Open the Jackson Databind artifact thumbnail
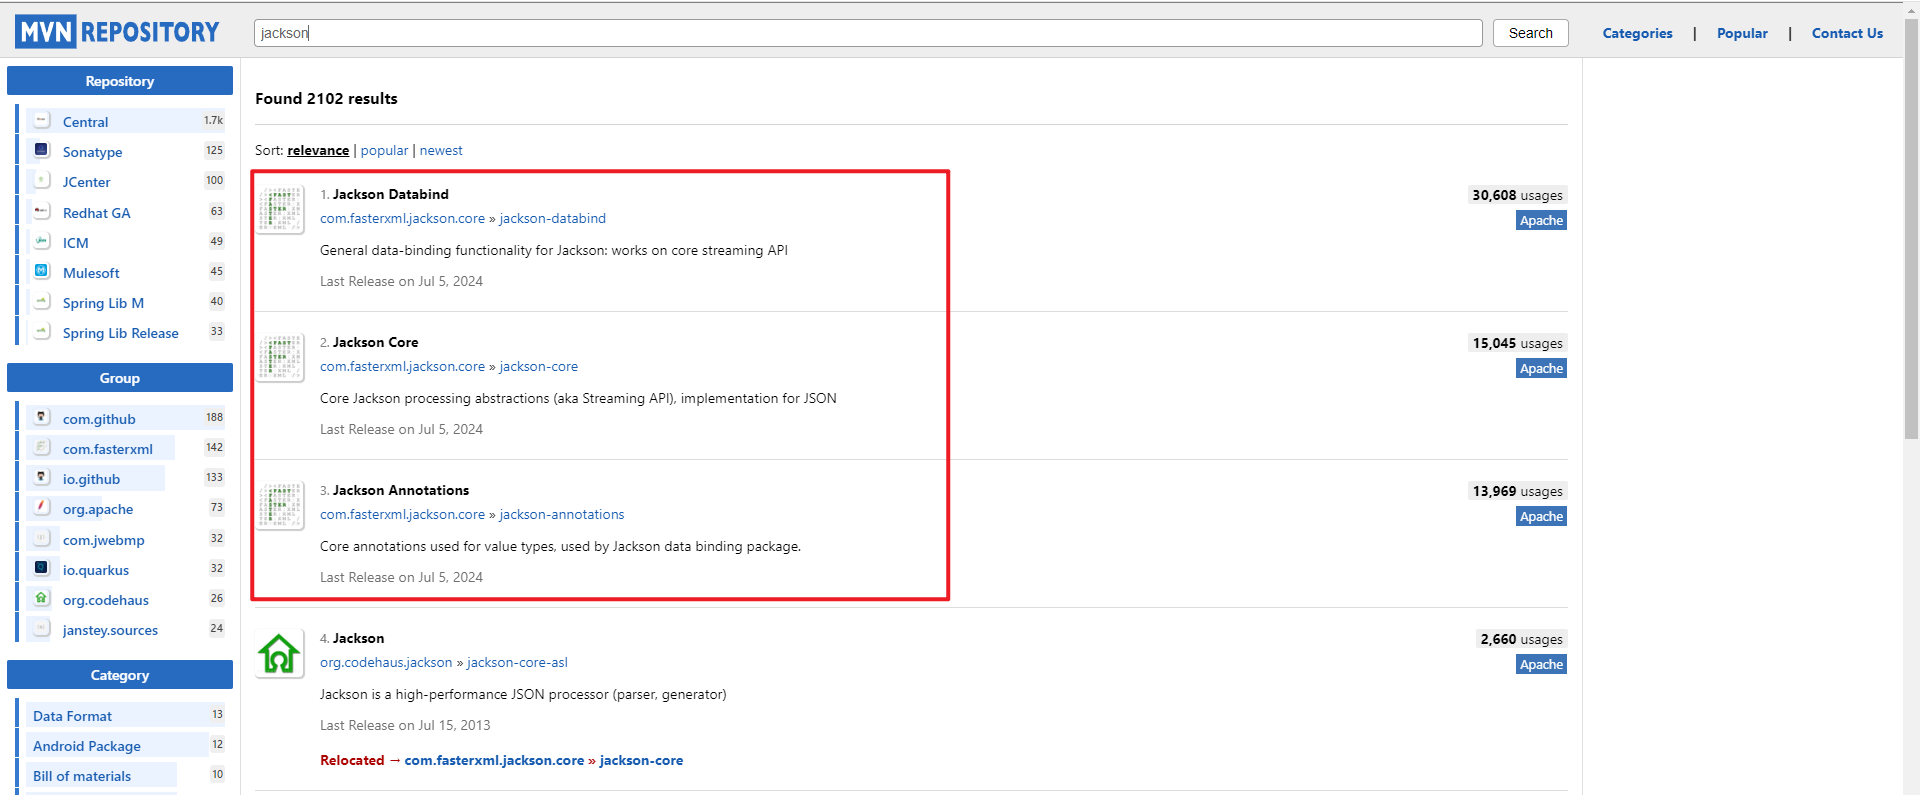 coord(280,209)
